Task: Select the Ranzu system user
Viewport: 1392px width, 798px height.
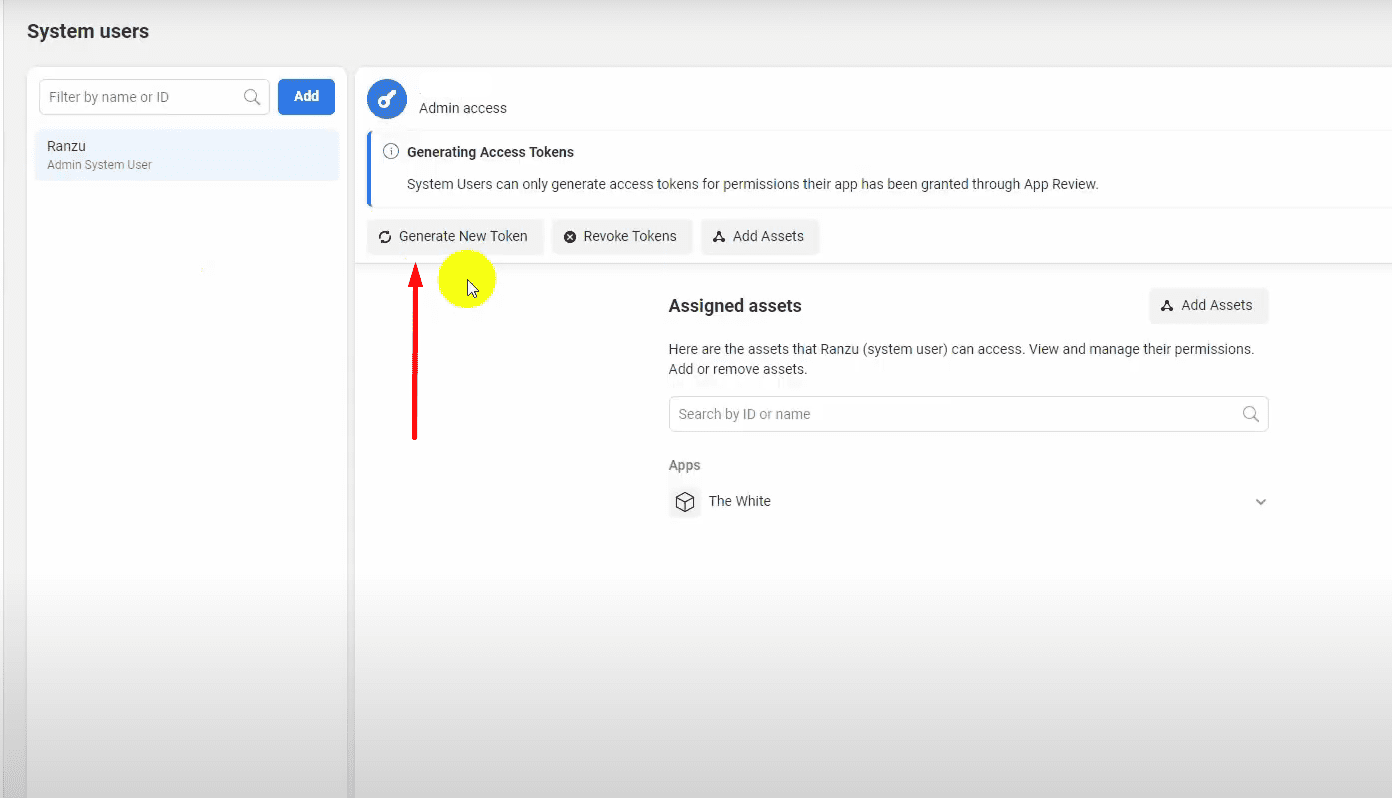Action: [187, 155]
